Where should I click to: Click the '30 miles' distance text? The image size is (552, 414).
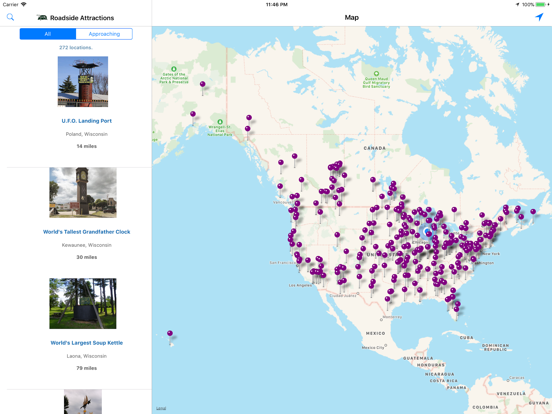(87, 257)
